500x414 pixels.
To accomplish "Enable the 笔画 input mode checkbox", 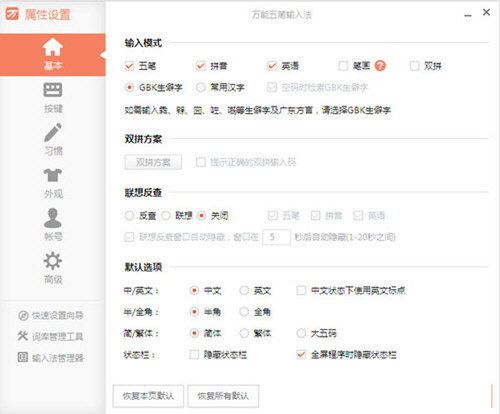I will click(343, 66).
